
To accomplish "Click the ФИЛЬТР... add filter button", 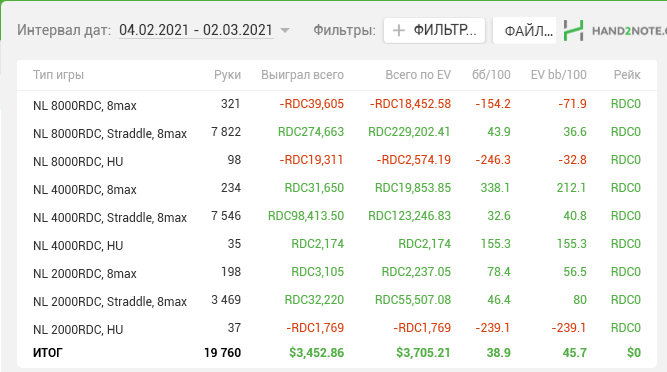I will click(434, 31).
